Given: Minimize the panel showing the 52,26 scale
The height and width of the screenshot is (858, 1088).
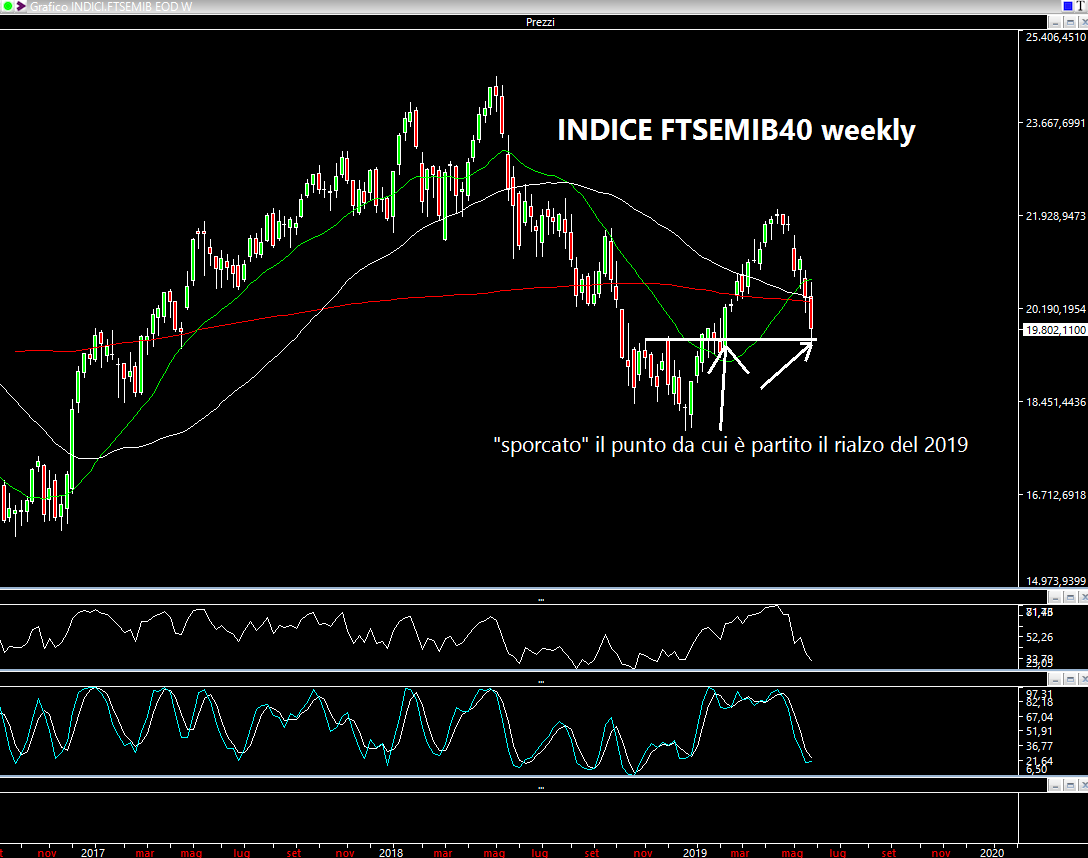Looking at the screenshot, I should tap(1055, 597).
